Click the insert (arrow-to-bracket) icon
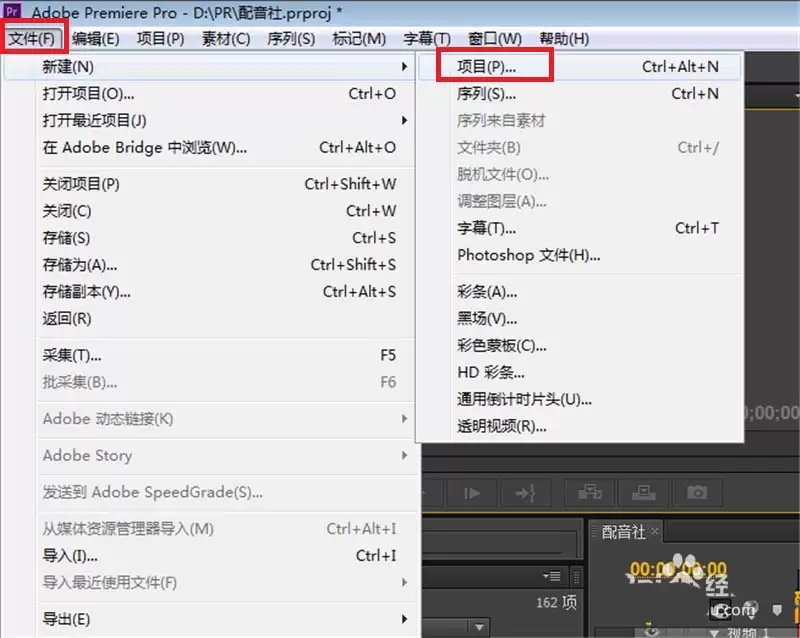The image size is (800, 638). (x=526, y=493)
